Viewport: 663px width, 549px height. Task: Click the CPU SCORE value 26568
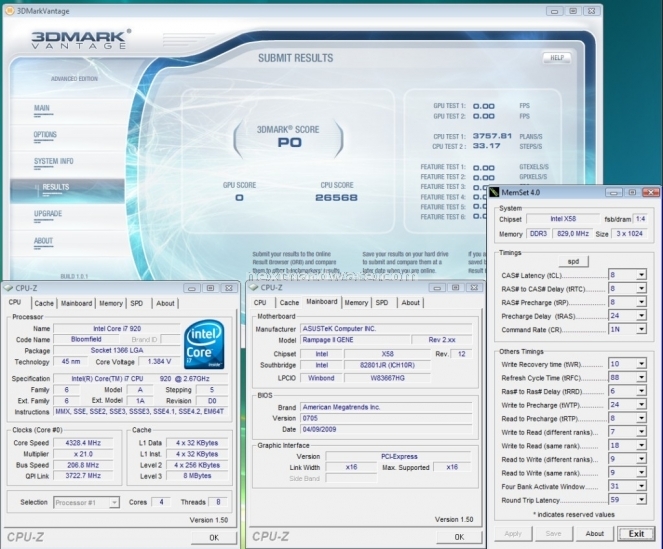pos(337,198)
